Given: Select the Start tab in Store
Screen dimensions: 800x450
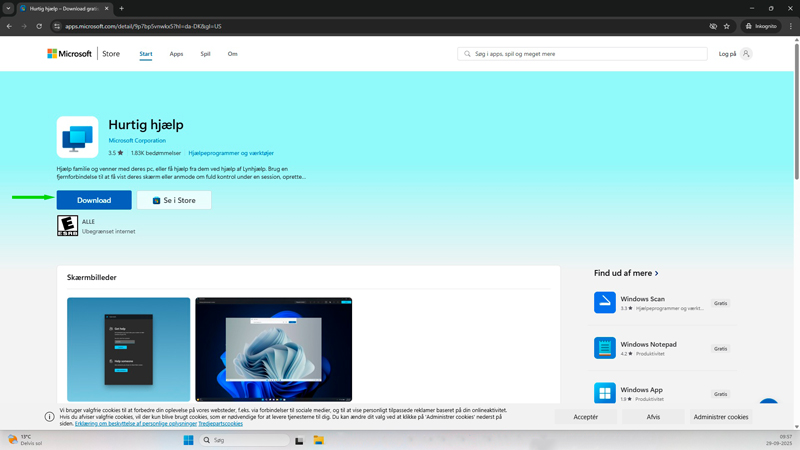Looking at the screenshot, I should pyautogui.click(x=146, y=54).
